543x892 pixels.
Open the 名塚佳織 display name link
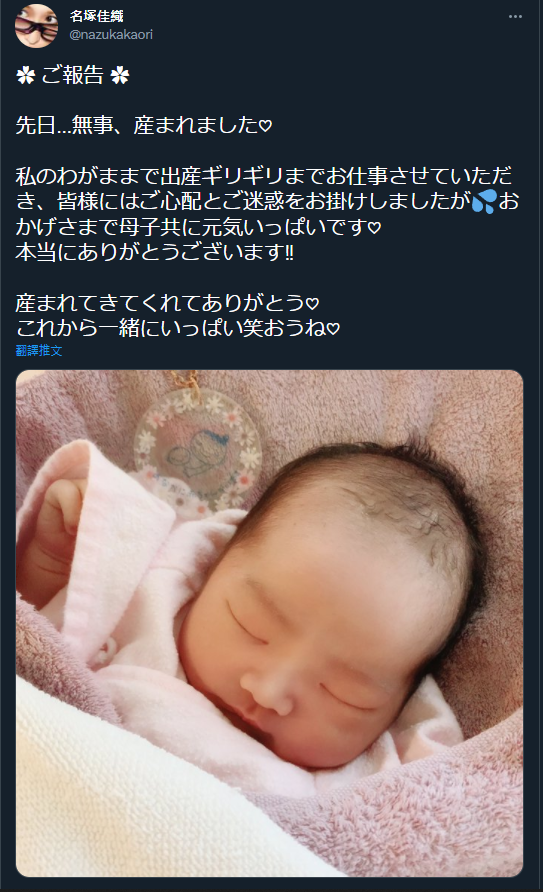[97, 16]
